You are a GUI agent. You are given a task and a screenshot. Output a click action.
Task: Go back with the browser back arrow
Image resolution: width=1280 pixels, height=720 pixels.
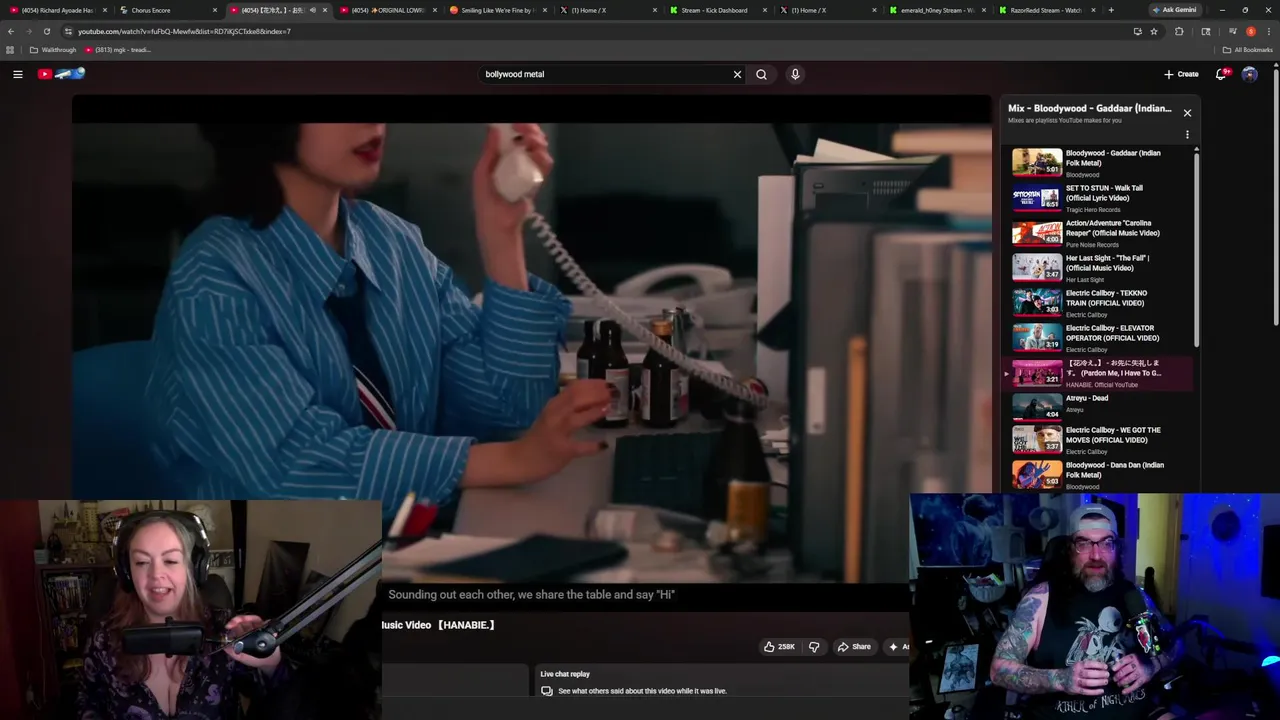(11, 31)
